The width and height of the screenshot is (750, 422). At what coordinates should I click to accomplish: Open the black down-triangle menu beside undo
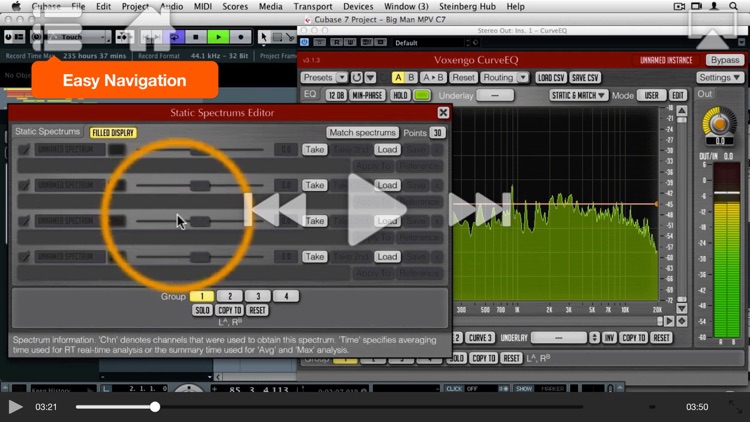pyautogui.click(x=370, y=78)
